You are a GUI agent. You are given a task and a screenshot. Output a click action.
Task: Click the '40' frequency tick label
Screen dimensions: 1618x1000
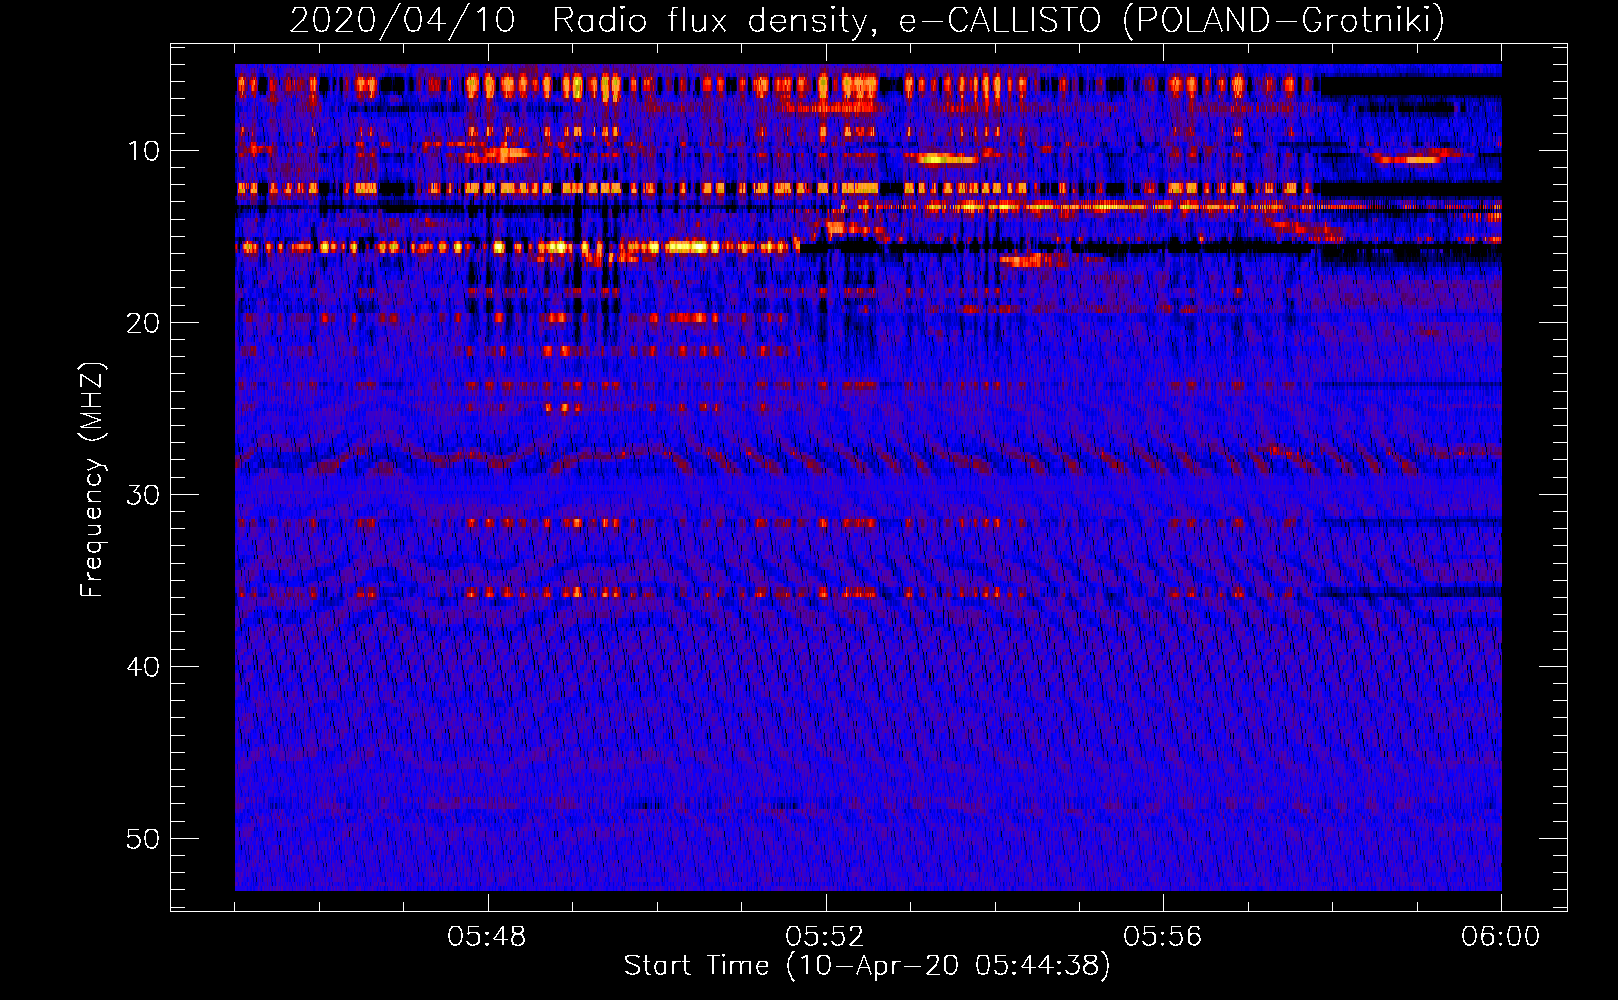144,667
